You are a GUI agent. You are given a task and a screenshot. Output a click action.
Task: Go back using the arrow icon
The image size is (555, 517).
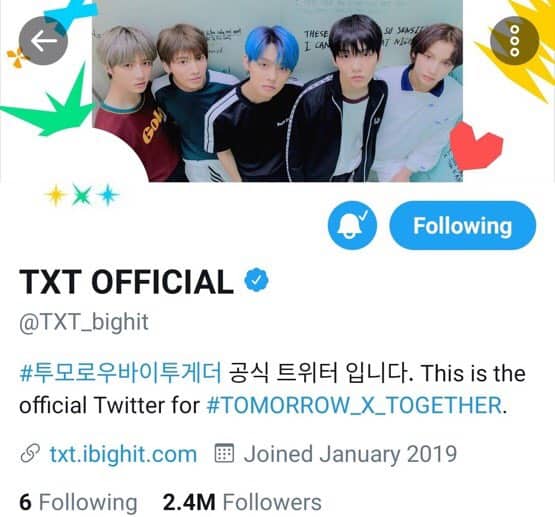(43, 41)
